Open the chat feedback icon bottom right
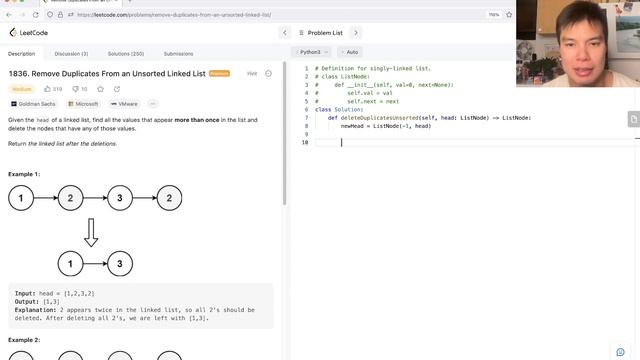 pos(620,352)
